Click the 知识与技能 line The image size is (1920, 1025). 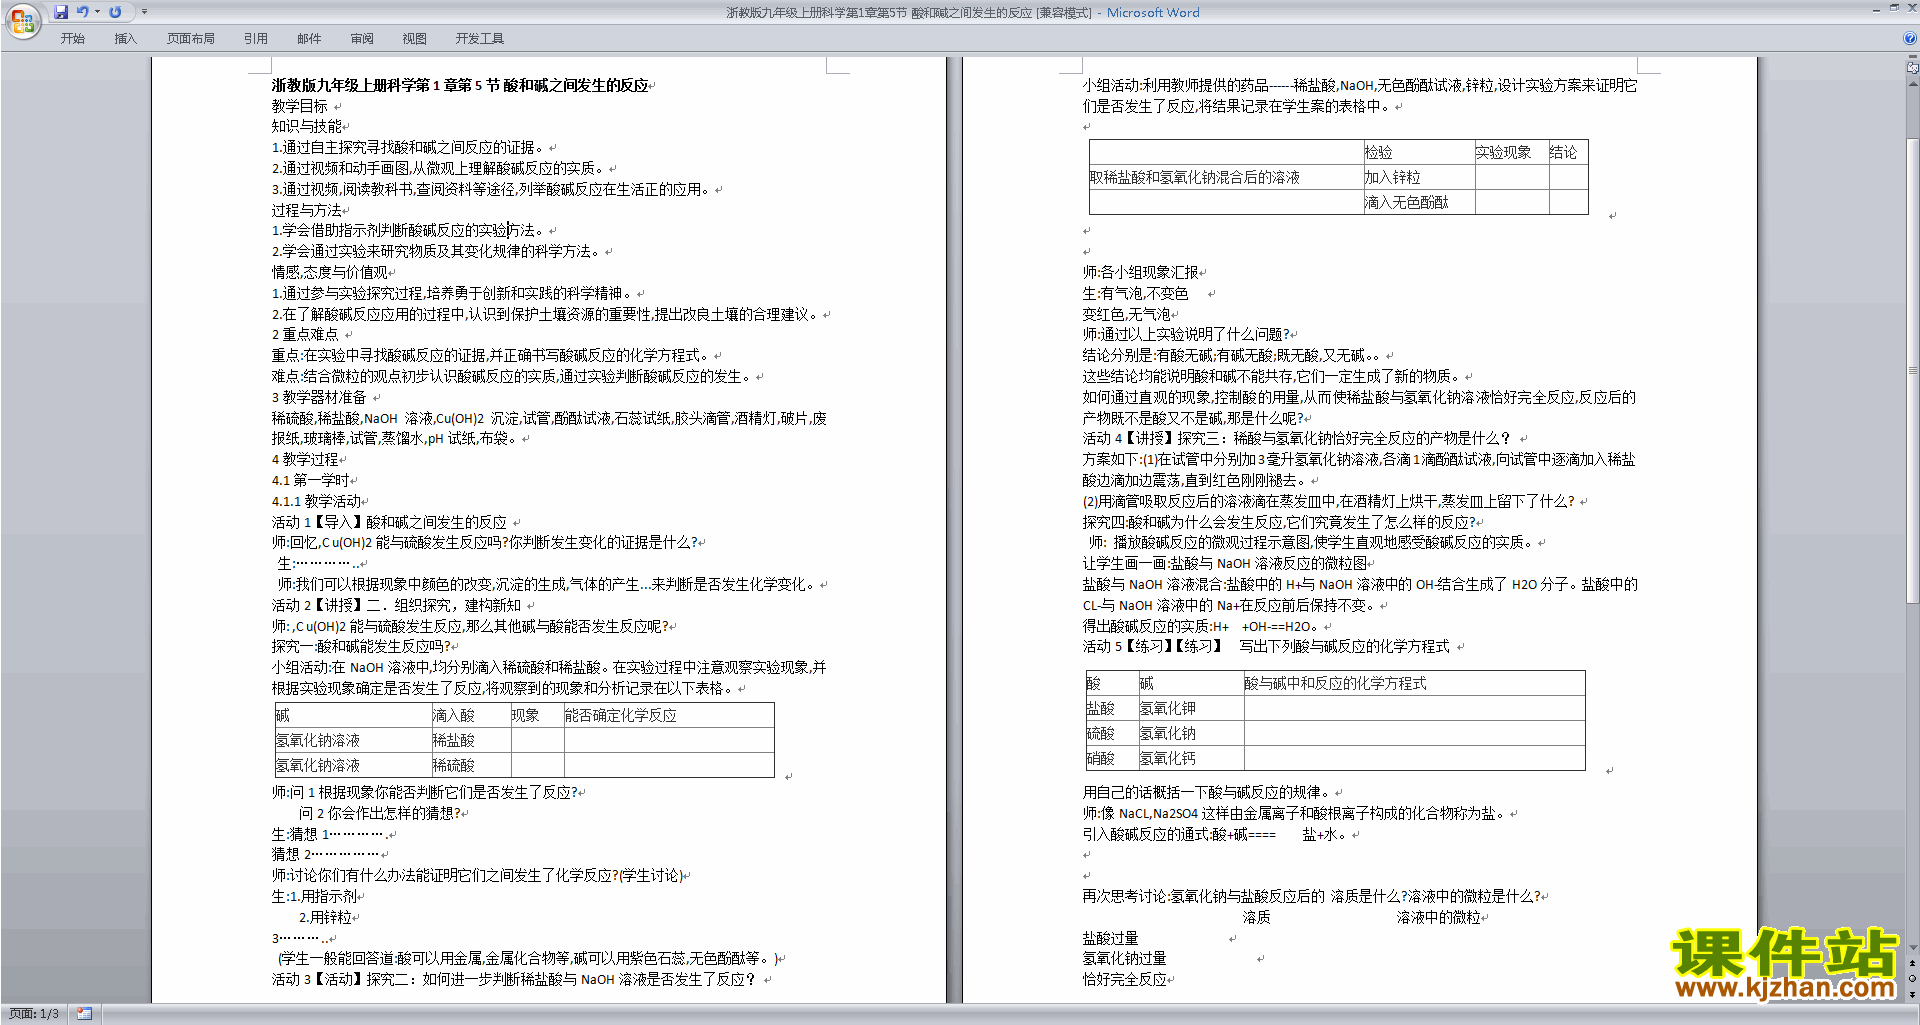click(x=307, y=127)
